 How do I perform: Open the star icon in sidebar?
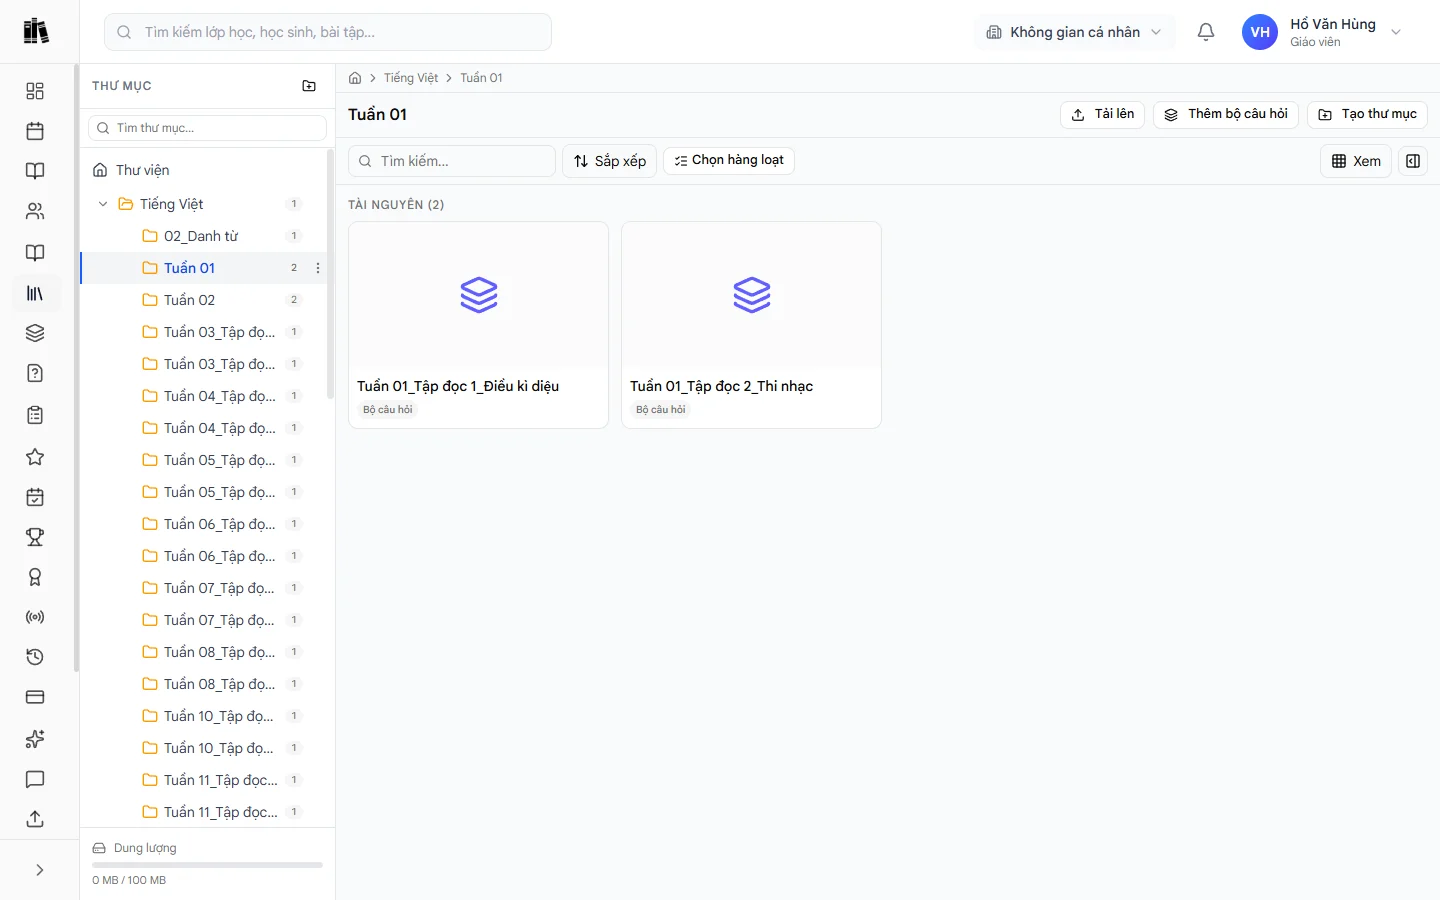click(35, 457)
